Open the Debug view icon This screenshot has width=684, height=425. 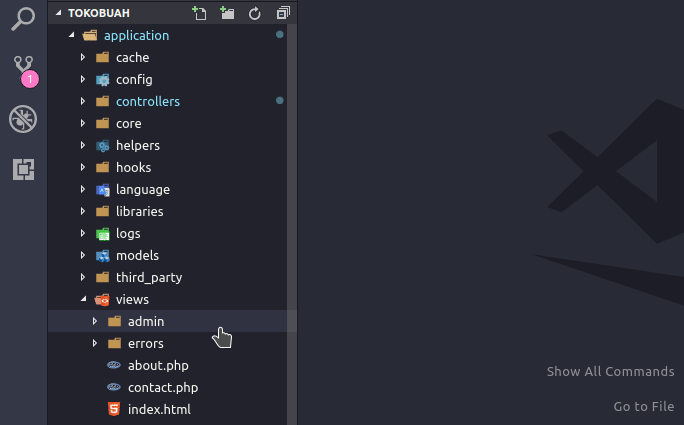coord(23,119)
